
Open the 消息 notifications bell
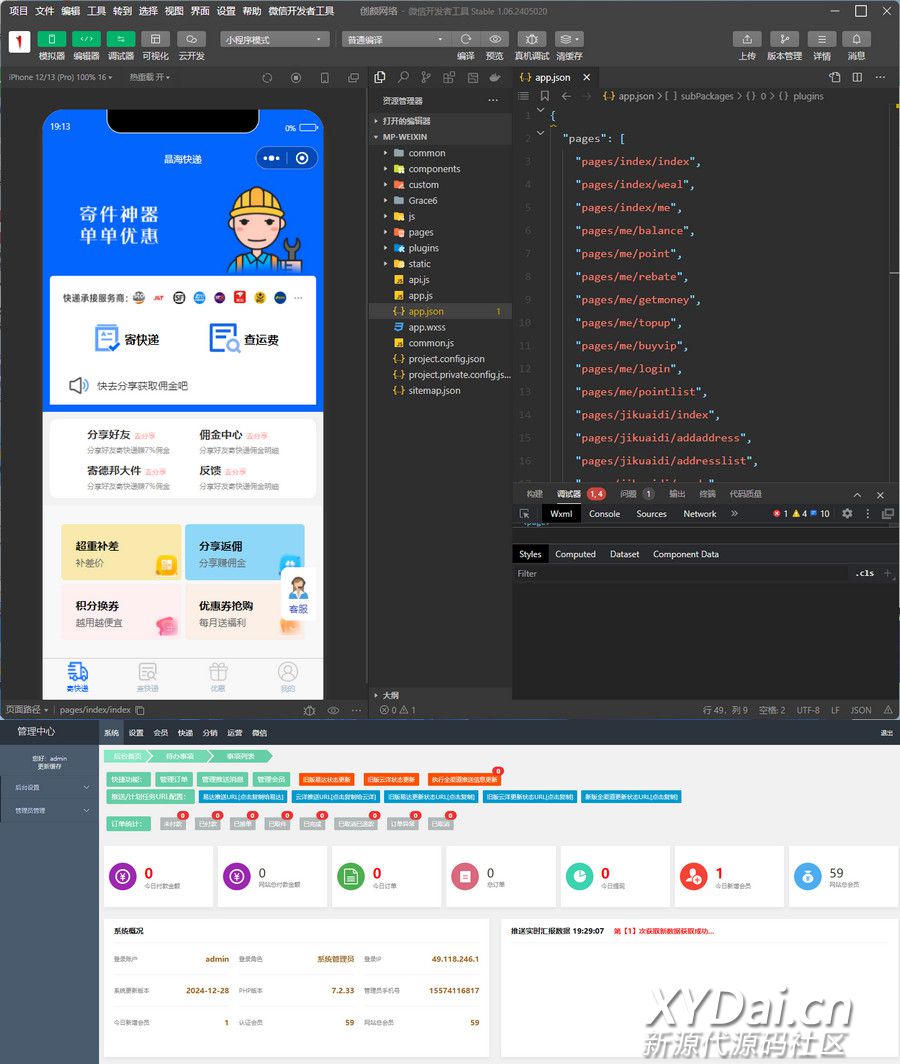856,39
